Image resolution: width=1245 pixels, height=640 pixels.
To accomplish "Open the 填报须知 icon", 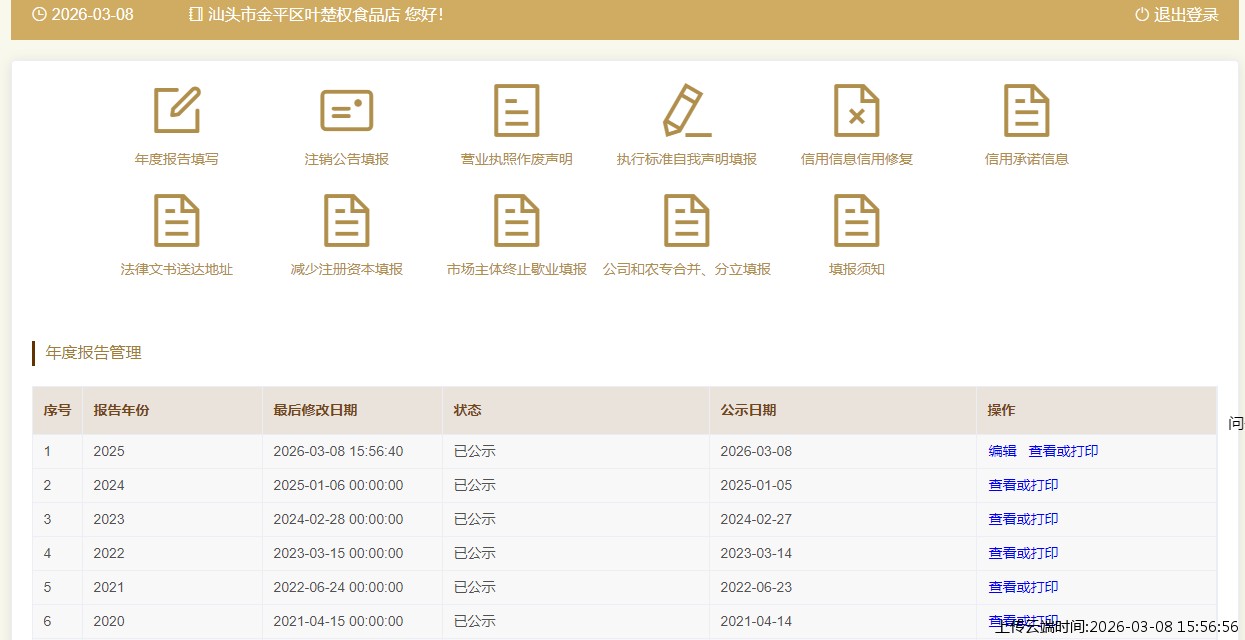I will [x=856, y=221].
